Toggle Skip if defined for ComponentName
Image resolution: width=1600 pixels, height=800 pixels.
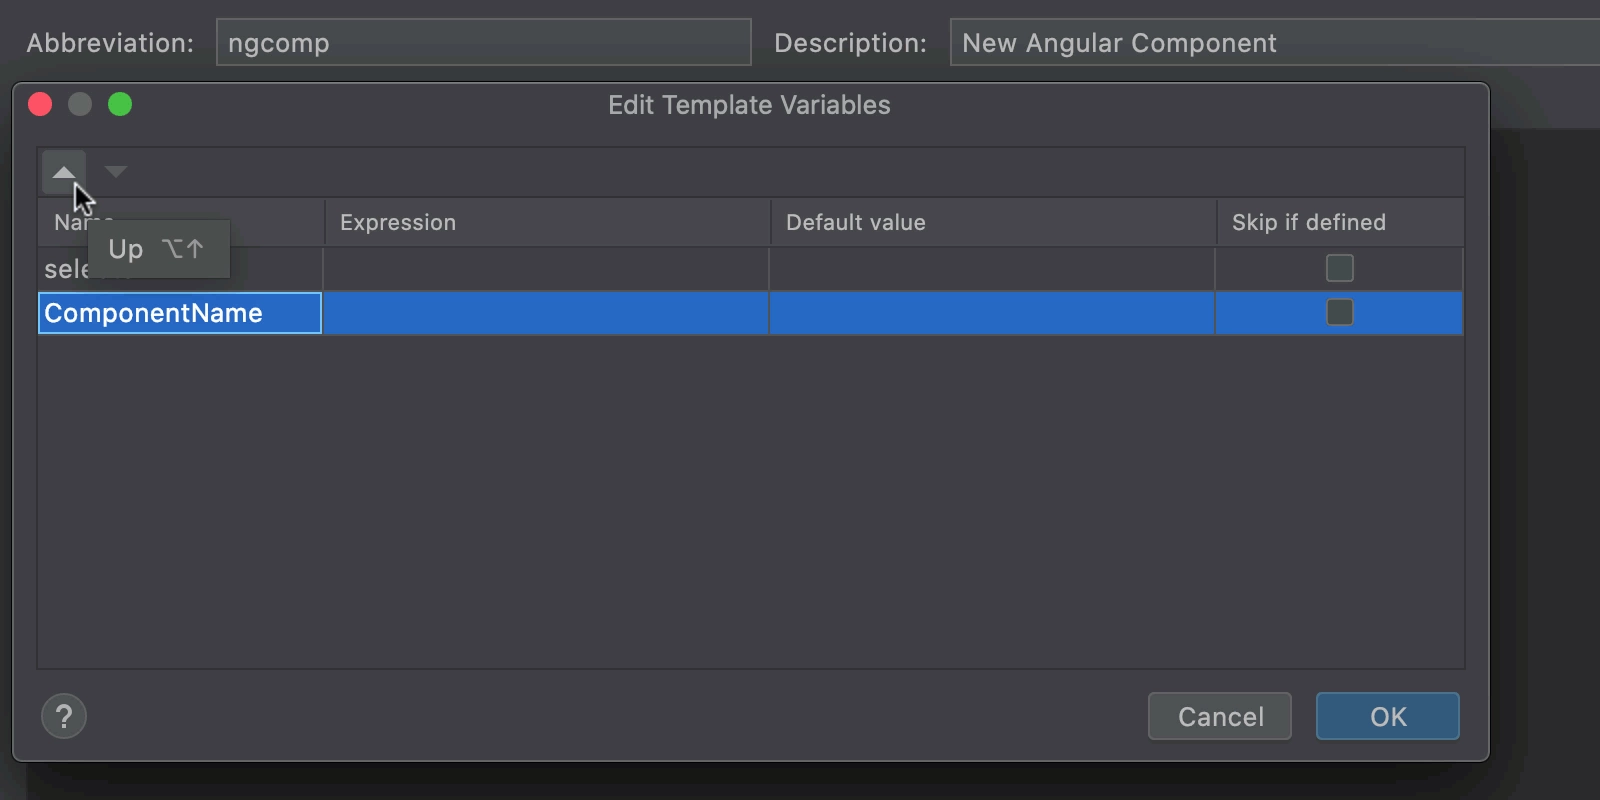point(1340,312)
